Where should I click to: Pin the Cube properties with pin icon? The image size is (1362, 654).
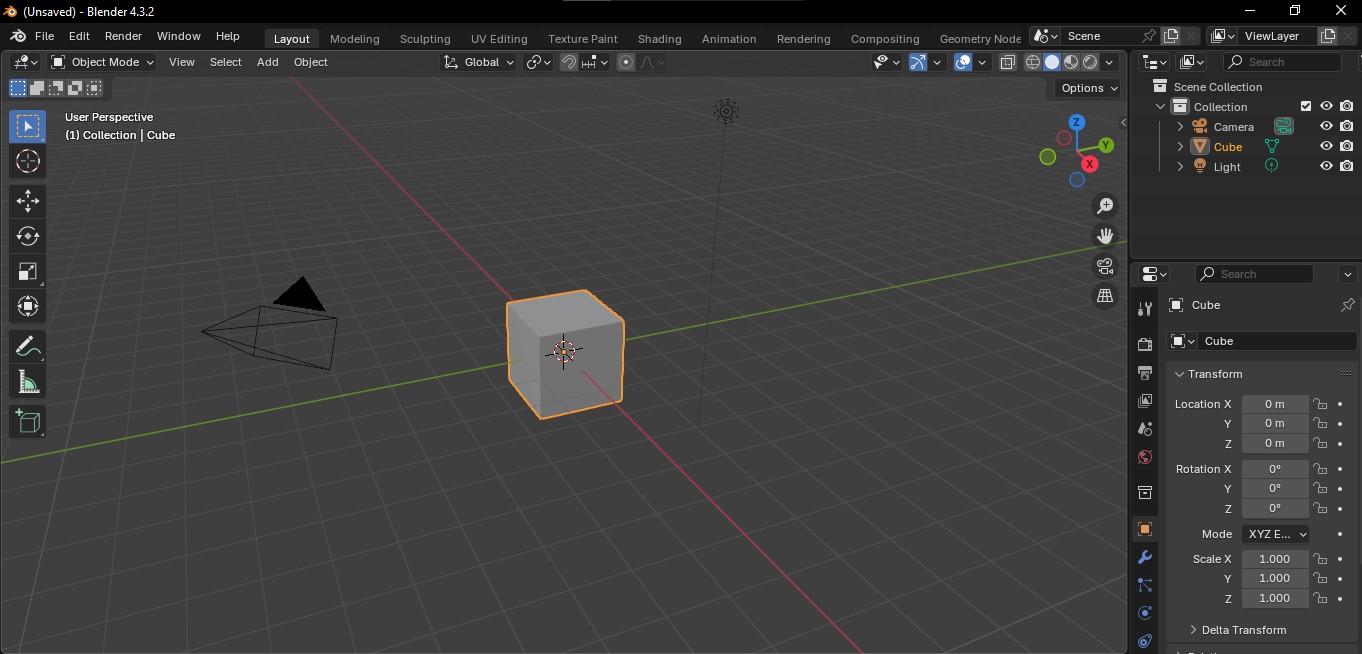pos(1347,305)
